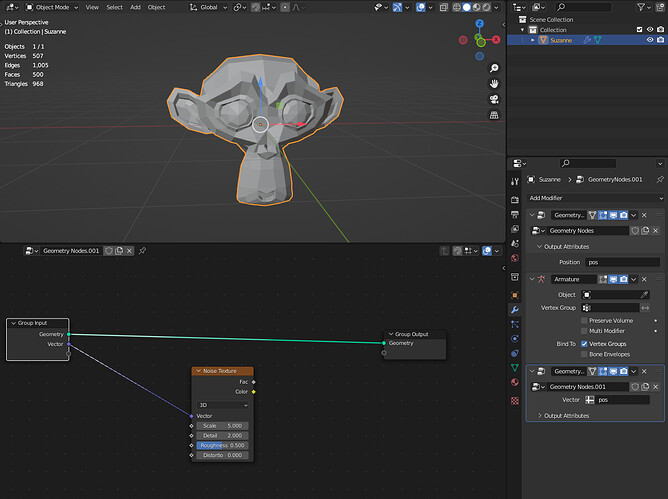Click Suzanne in properties breadcrumb
Image resolution: width=668 pixels, height=499 pixels.
550,179
